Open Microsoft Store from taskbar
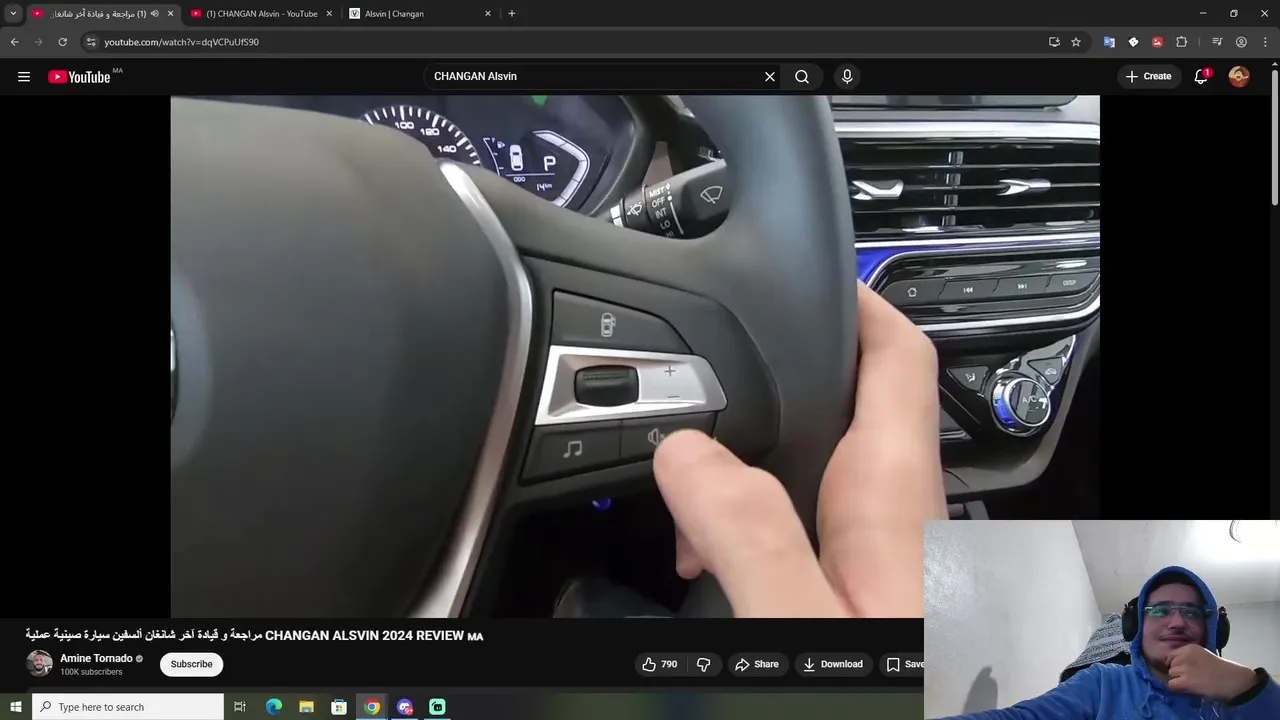 pos(339,707)
